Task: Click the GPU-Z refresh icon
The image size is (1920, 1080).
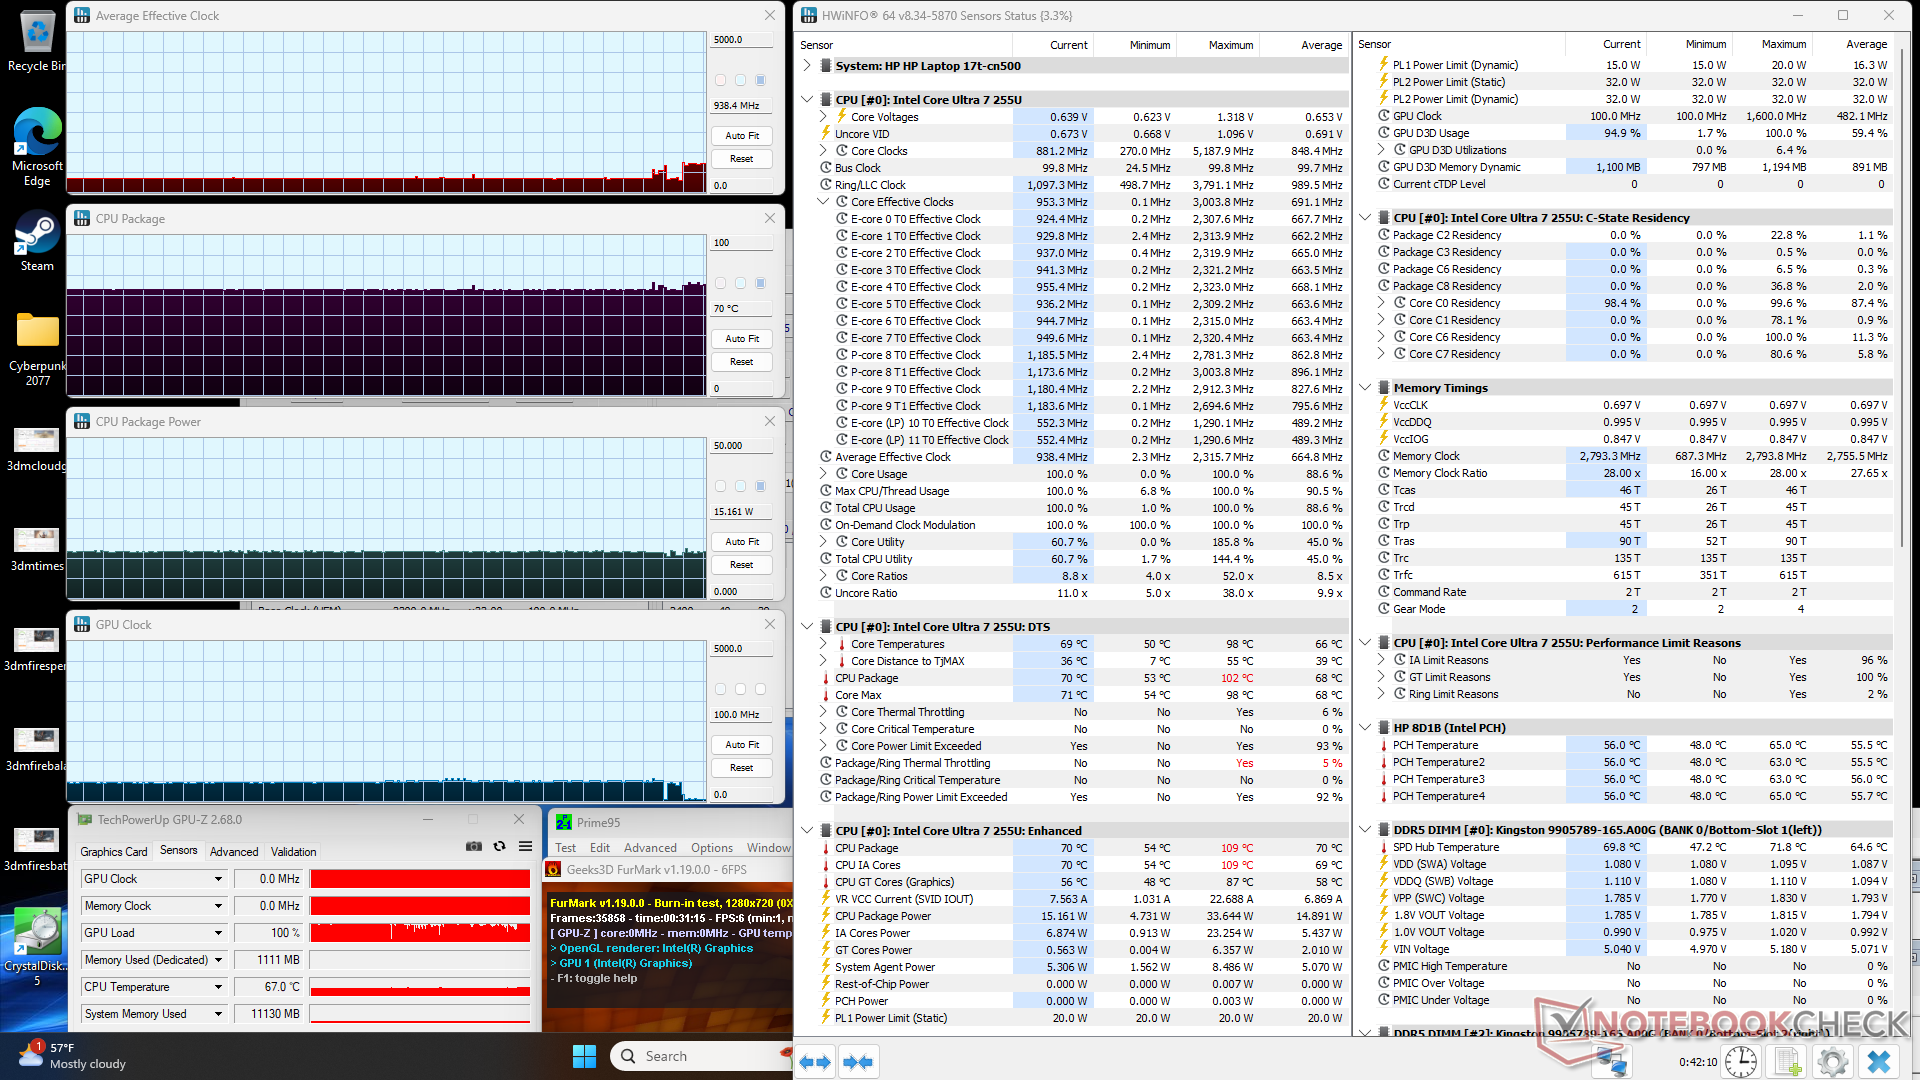Action: click(x=500, y=847)
